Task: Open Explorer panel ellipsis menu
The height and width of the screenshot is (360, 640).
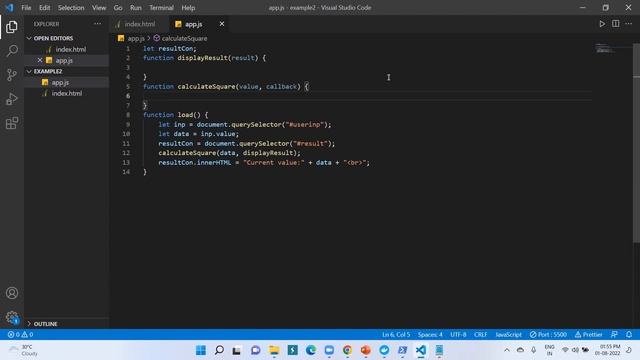Action: [x=98, y=24]
